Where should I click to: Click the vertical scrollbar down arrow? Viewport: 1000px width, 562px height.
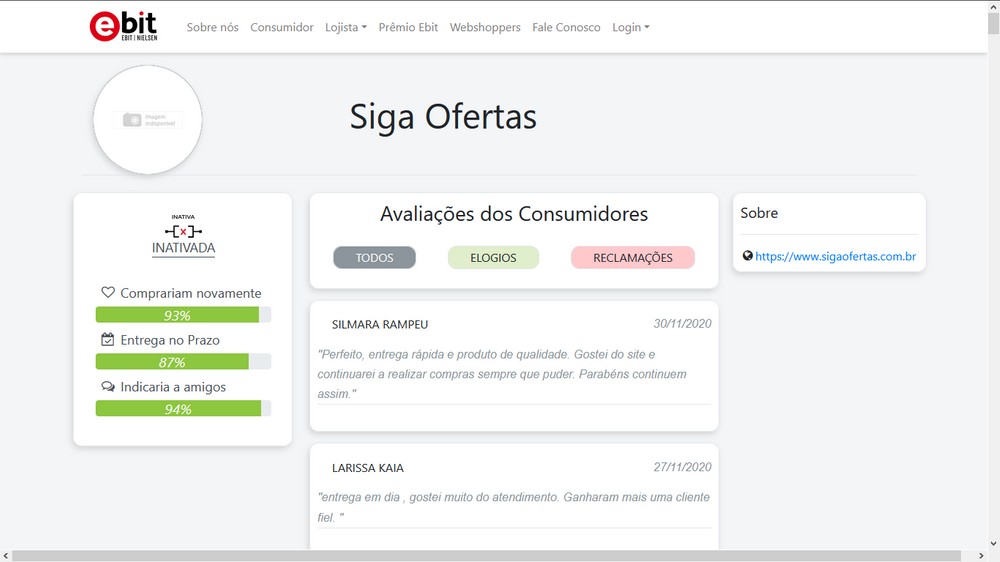pos(994,544)
